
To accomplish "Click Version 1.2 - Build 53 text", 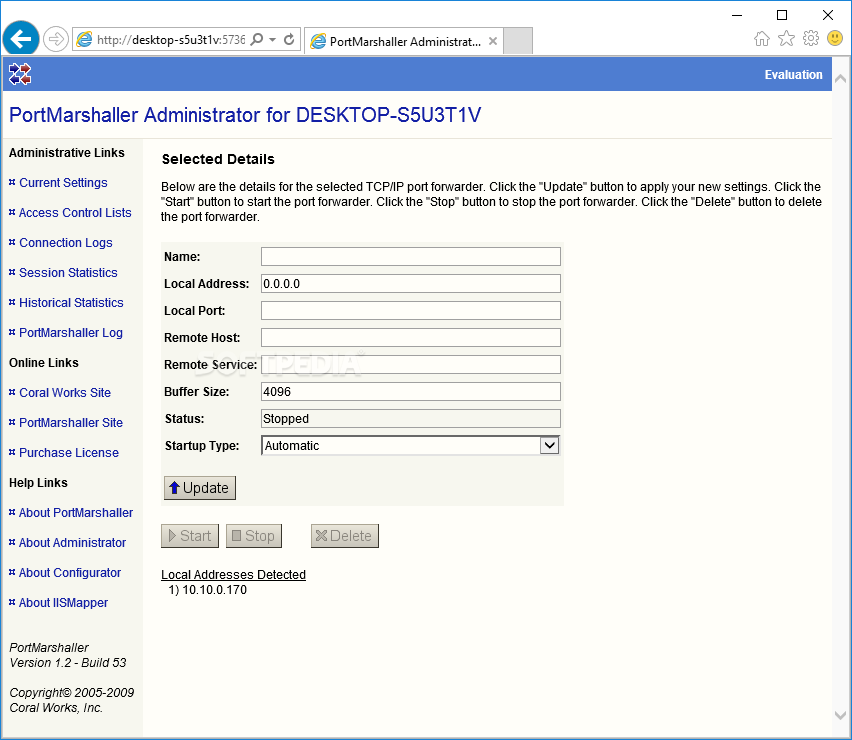I will point(67,663).
